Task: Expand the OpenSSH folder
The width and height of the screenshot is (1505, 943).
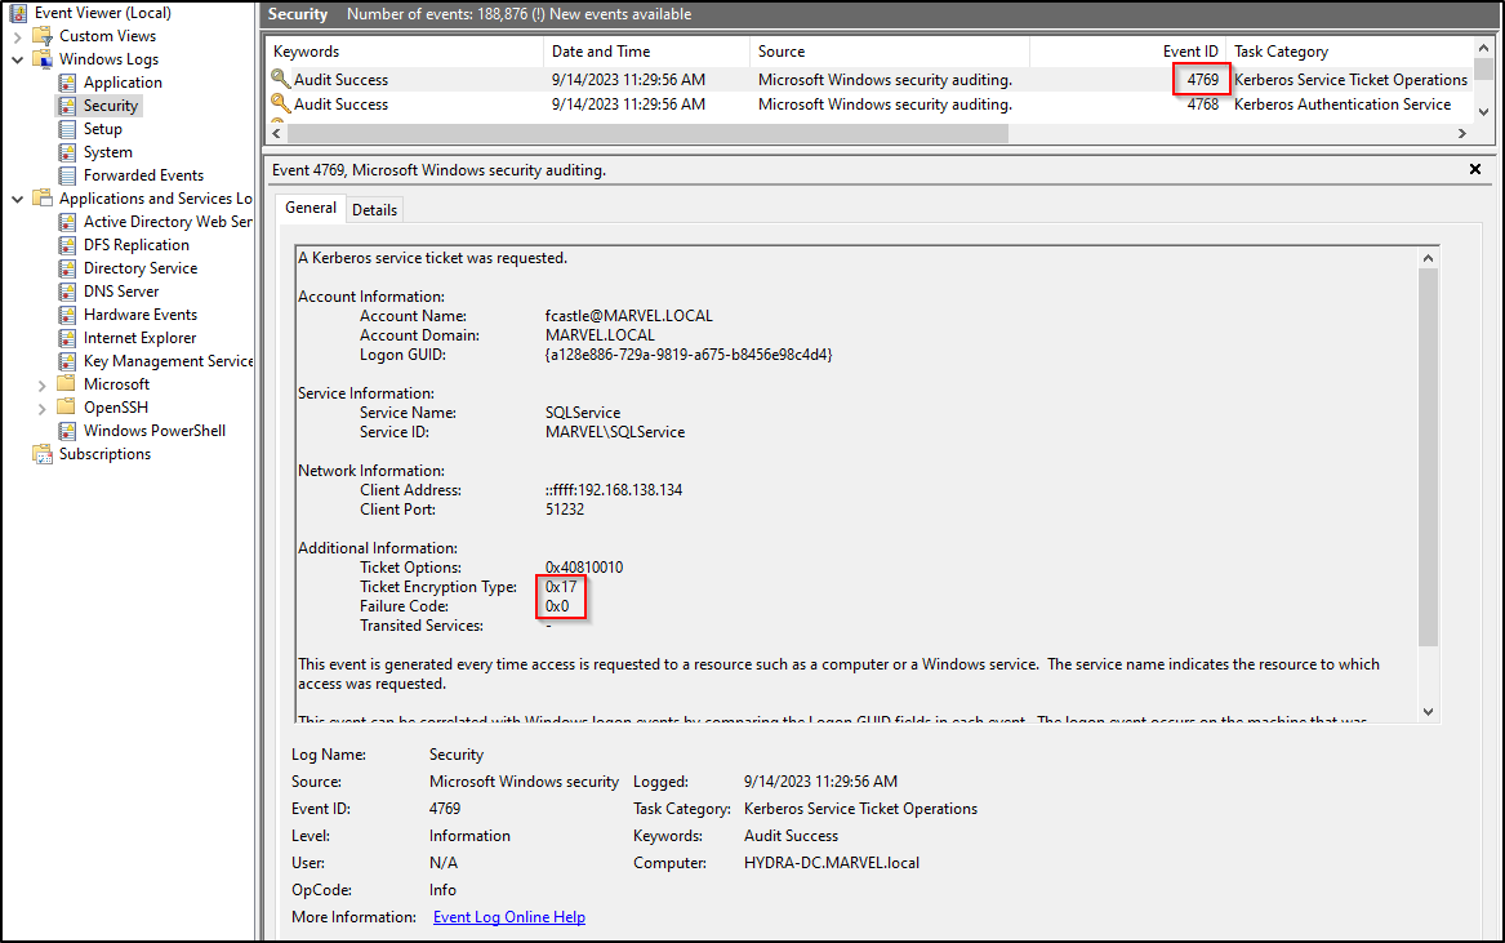Action: 42,407
